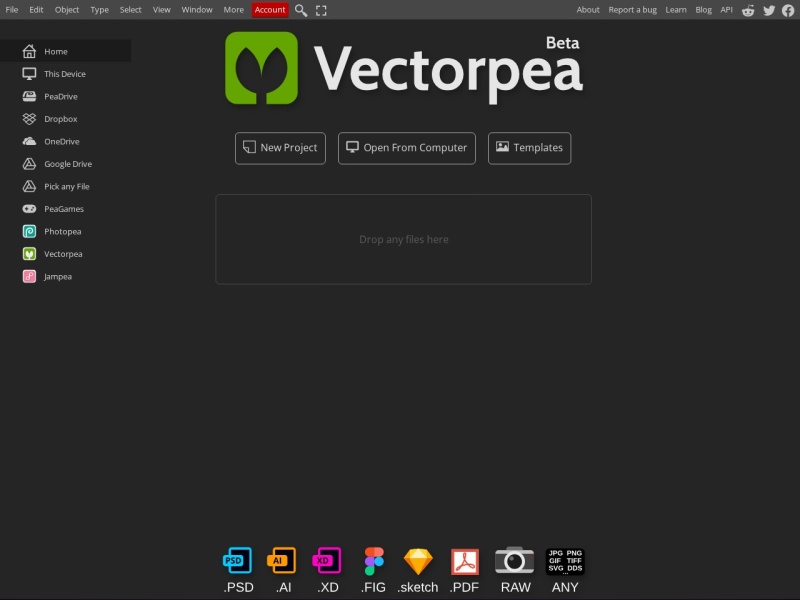Open the More menu
Screen dimensions: 800x600
coord(234,10)
